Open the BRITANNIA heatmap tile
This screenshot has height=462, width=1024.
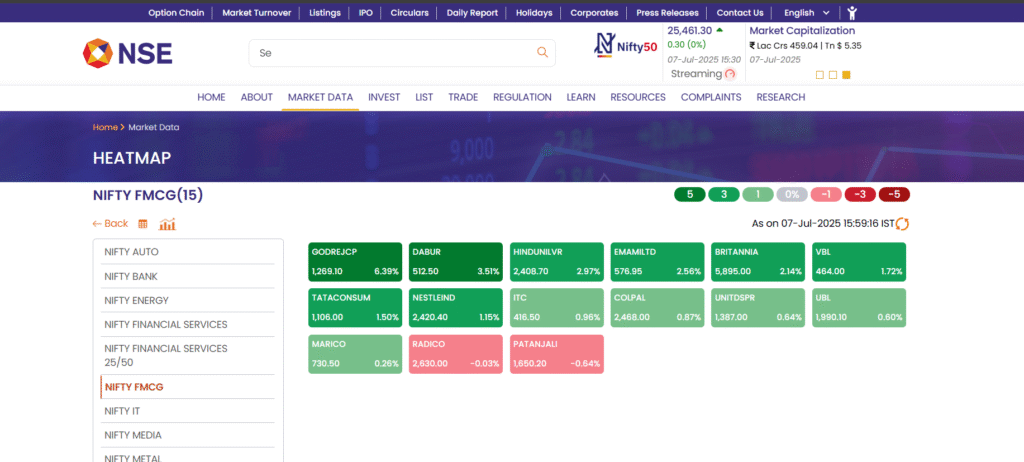pyautogui.click(x=758, y=262)
